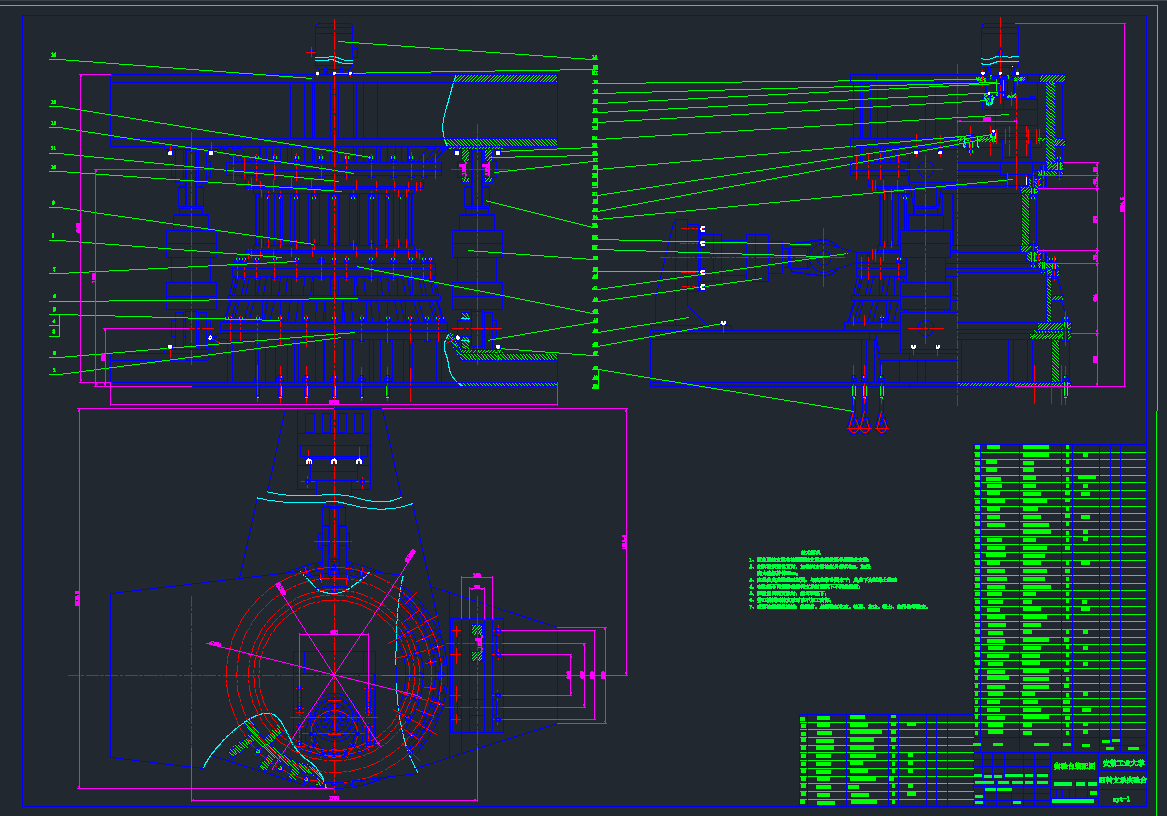
Task: Click the red teardrop hooks below side view
Action: coord(867,422)
